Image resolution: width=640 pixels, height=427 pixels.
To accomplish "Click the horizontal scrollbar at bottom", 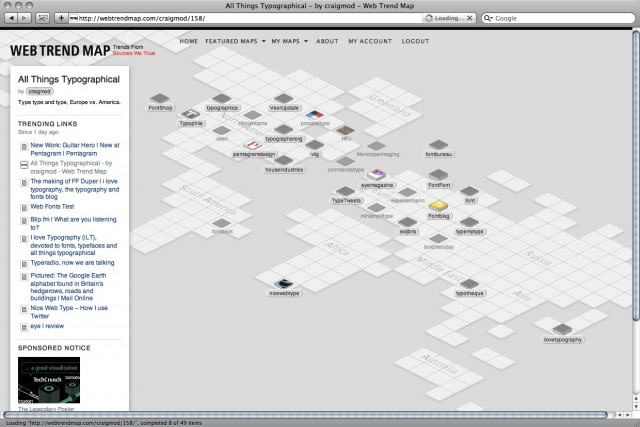I will point(305,415).
